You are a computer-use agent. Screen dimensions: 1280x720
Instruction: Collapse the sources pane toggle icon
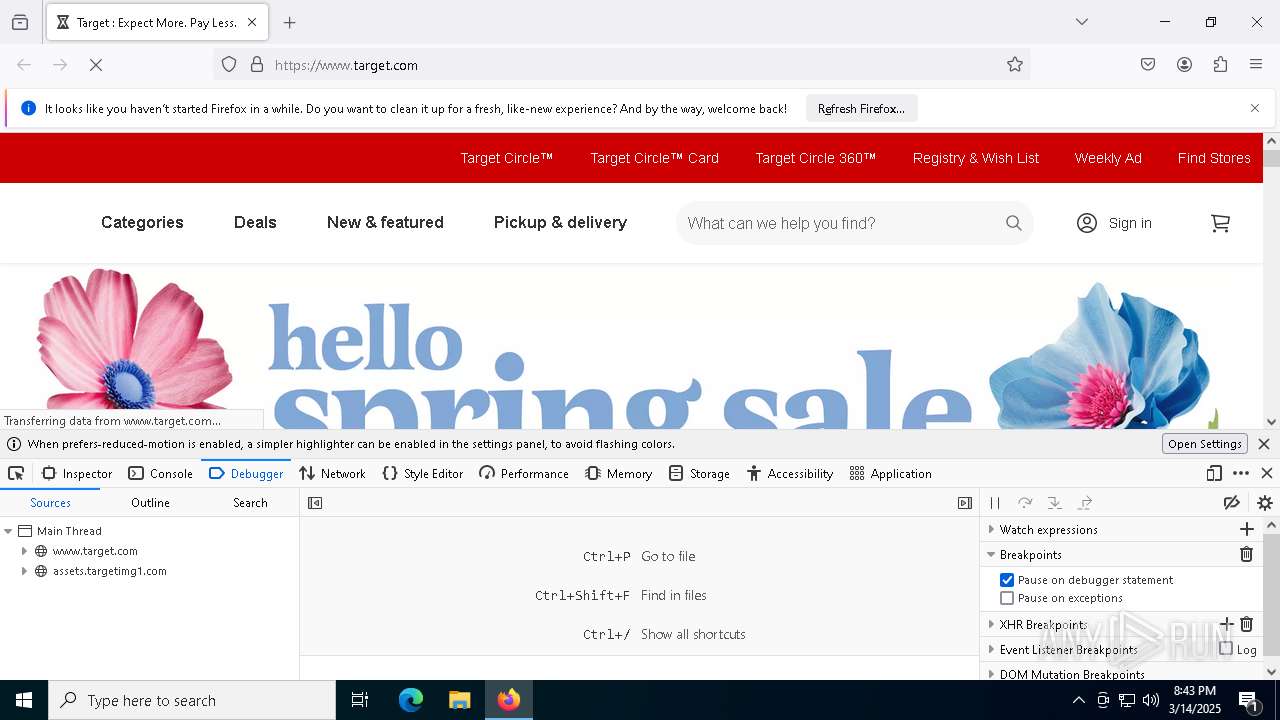tap(315, 503)
